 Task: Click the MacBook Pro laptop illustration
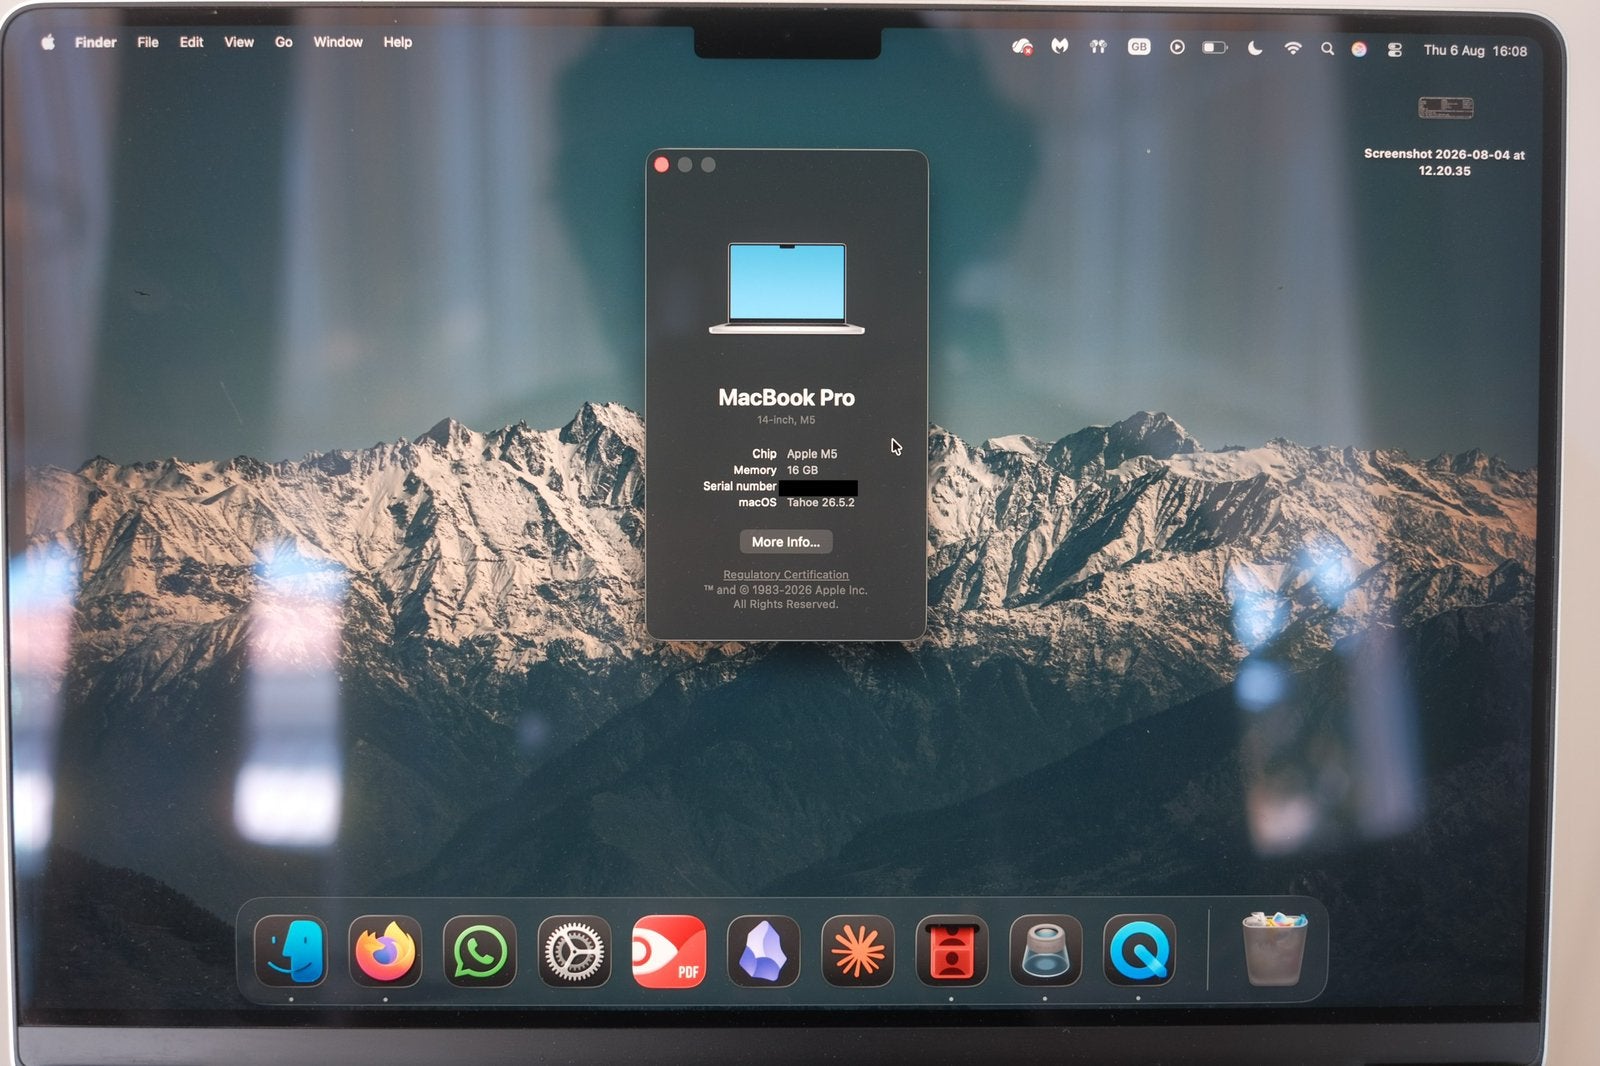(787, 289)
